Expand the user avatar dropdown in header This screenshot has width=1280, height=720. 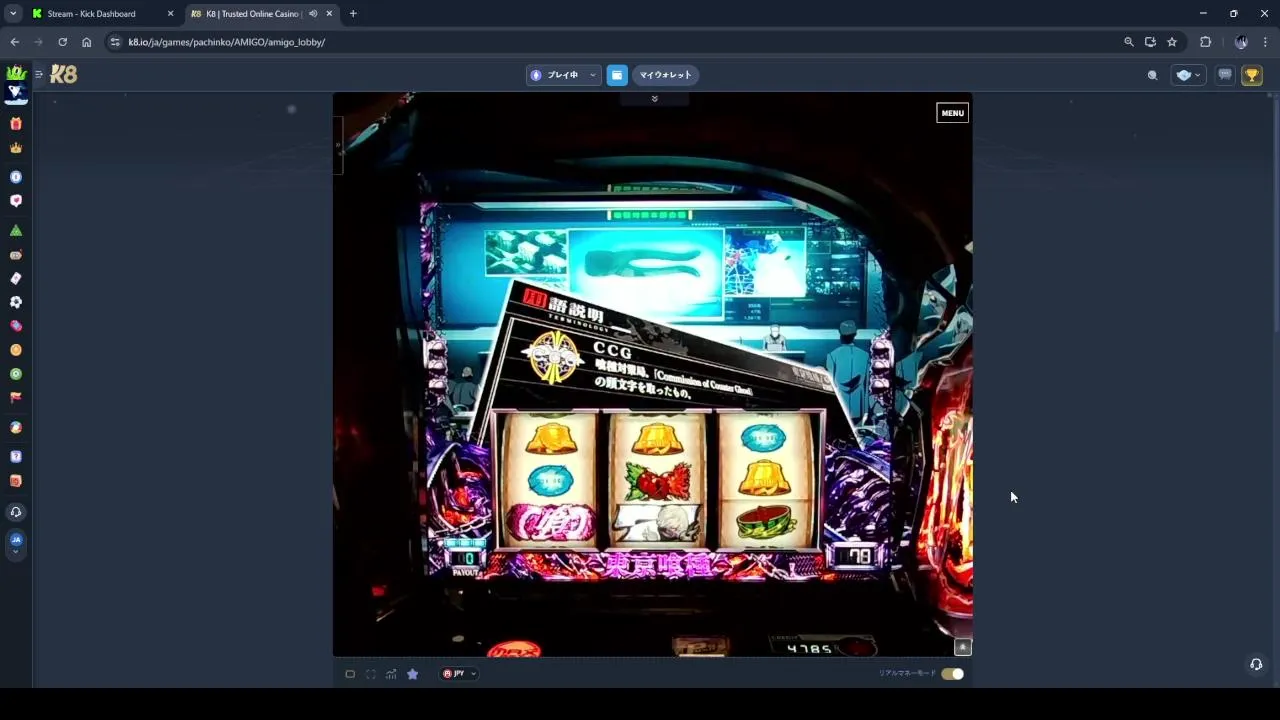pyautogui.click(x=1188, y=75)
